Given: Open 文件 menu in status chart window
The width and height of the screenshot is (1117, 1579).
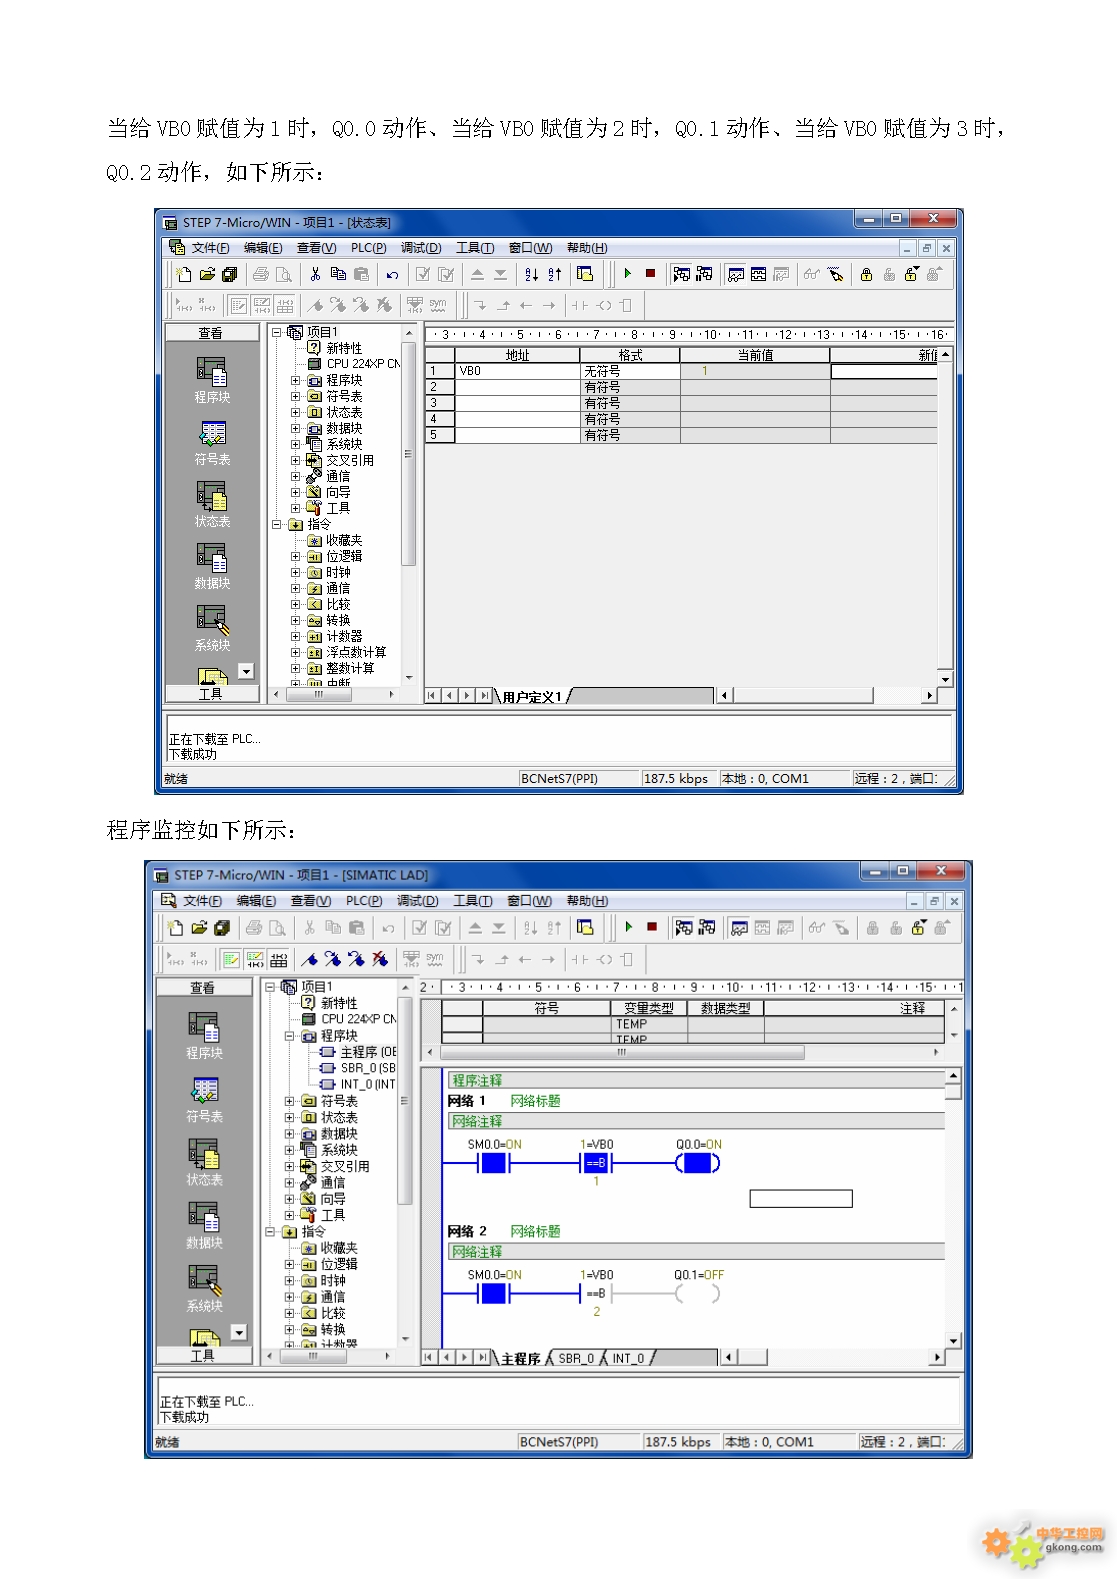Looking at the screenshot, I should pyautogui.click(x=210, y=248).
